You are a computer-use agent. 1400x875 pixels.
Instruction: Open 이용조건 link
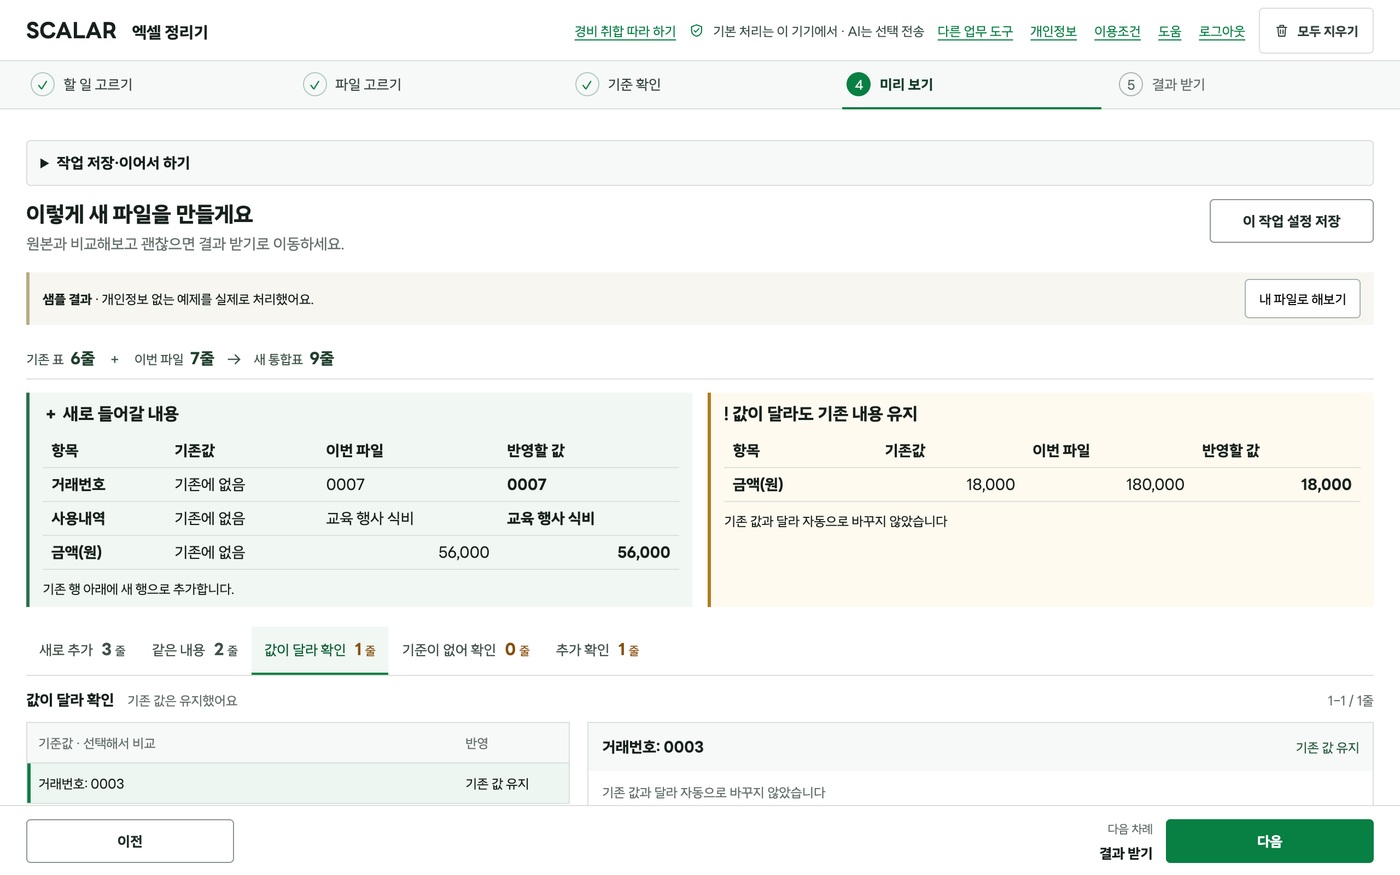(1117, 32)
